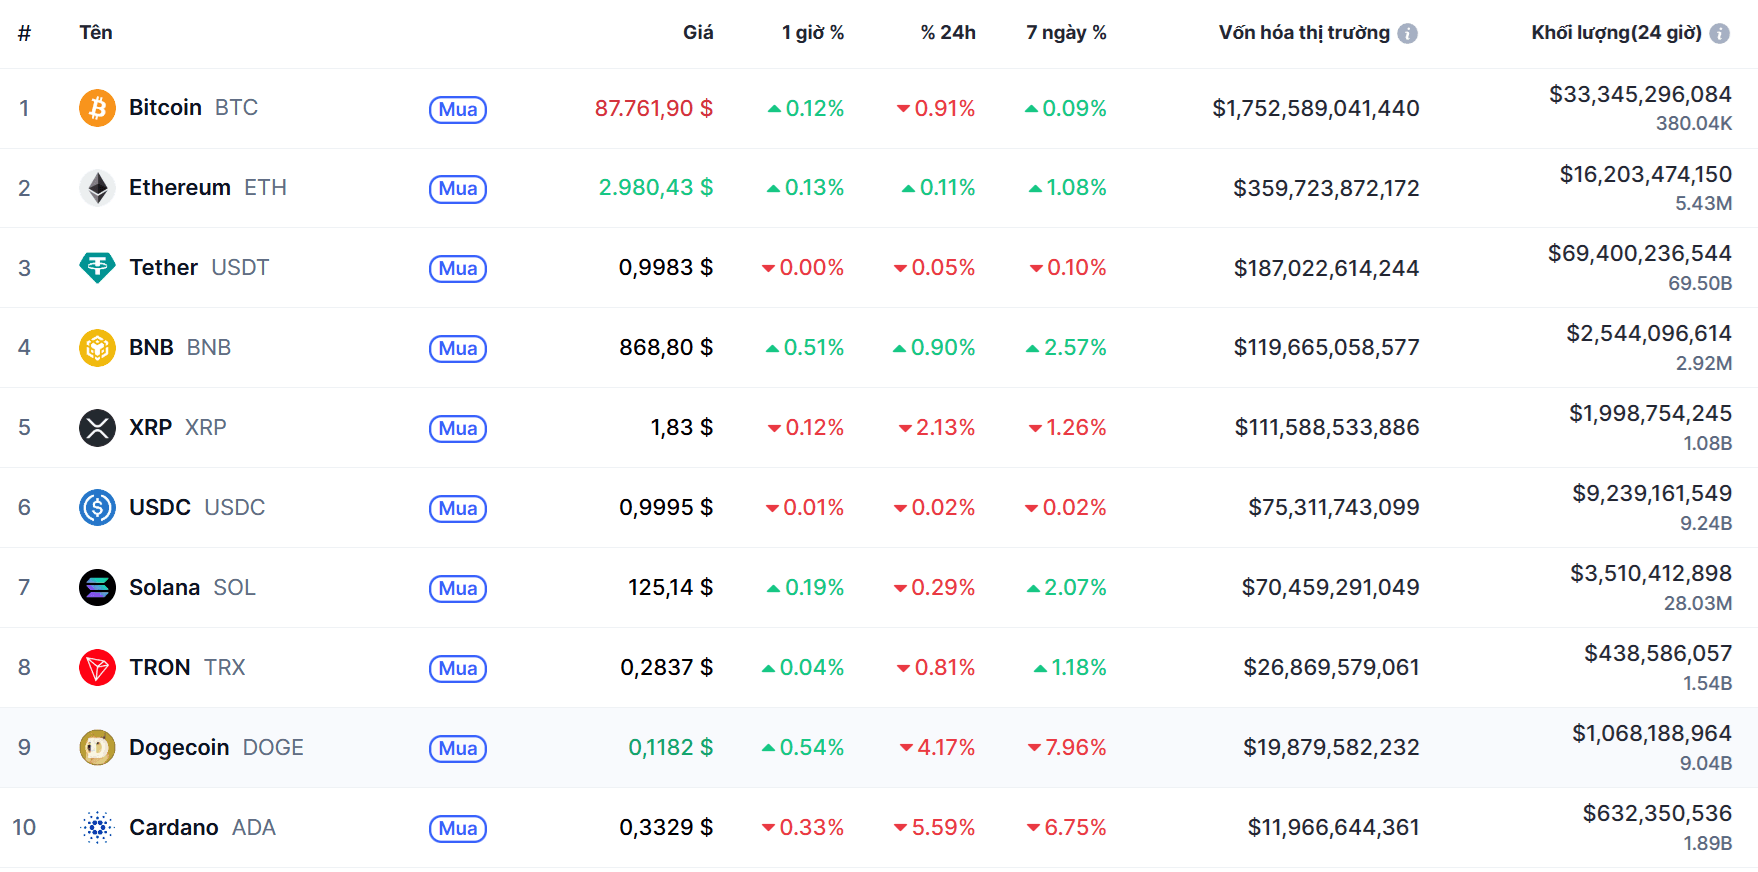Click BNB volume $2,544,096,614
Image resolution: width=1758 pixels, height=872 pixels.
click(x=1649, y=334)
